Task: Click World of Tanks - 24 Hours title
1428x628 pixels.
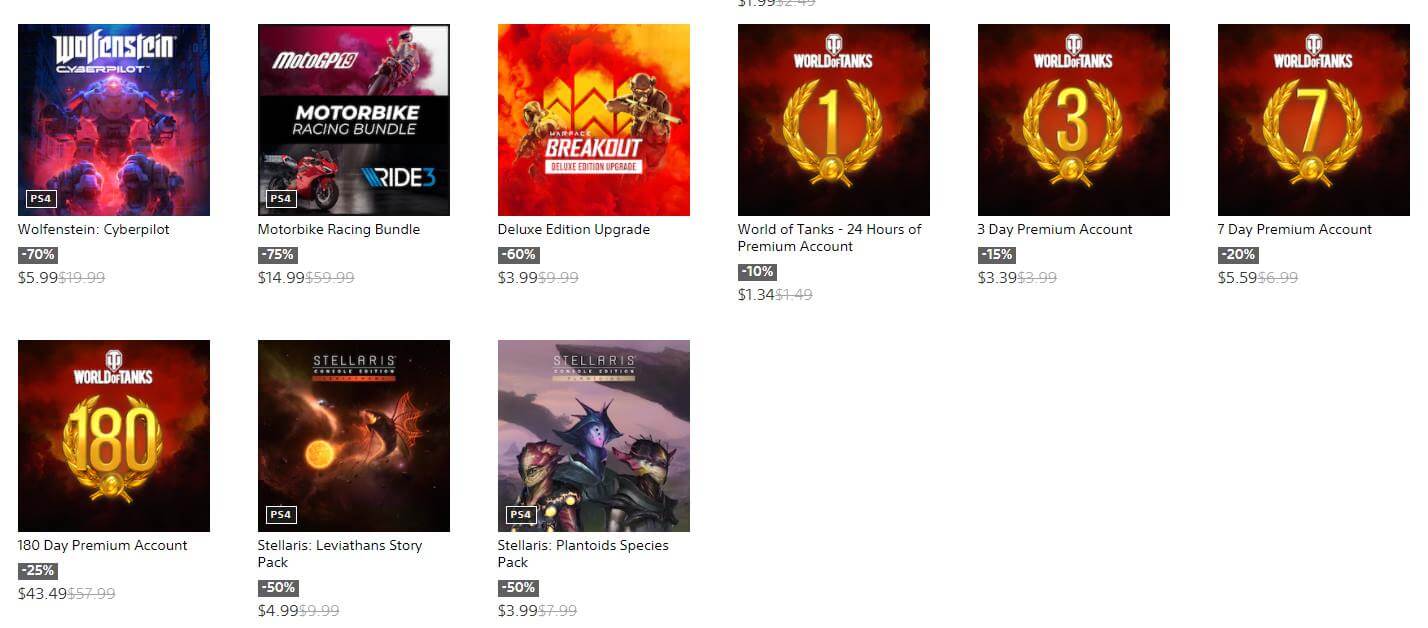Action: tap(830, 238)
